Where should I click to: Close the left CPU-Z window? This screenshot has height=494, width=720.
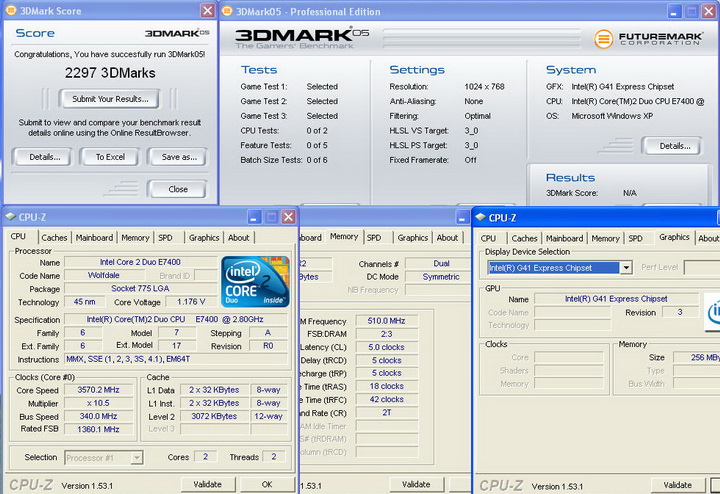(288, 217)
